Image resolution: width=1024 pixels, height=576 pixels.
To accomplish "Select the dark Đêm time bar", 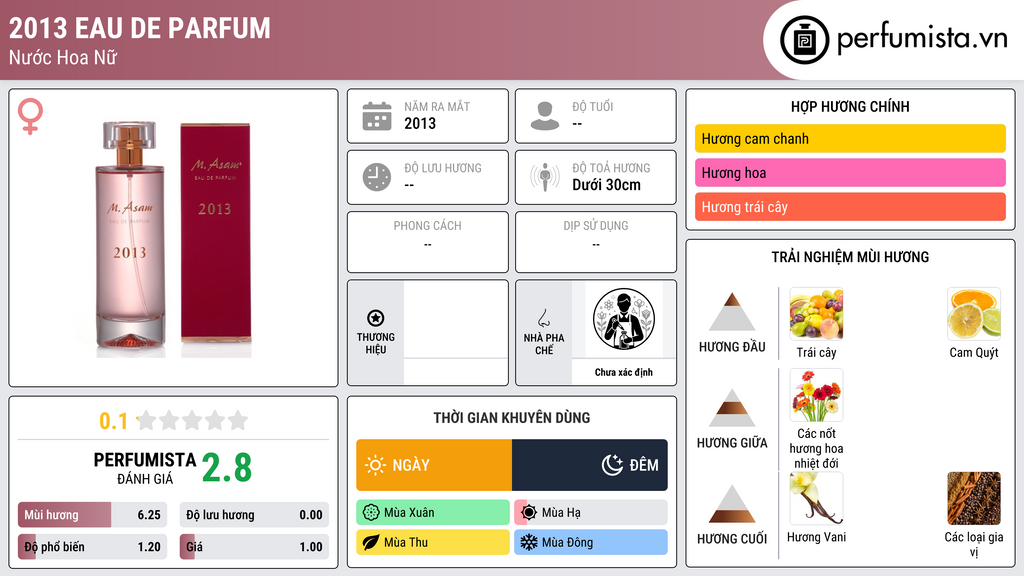I will click(590, 465).
